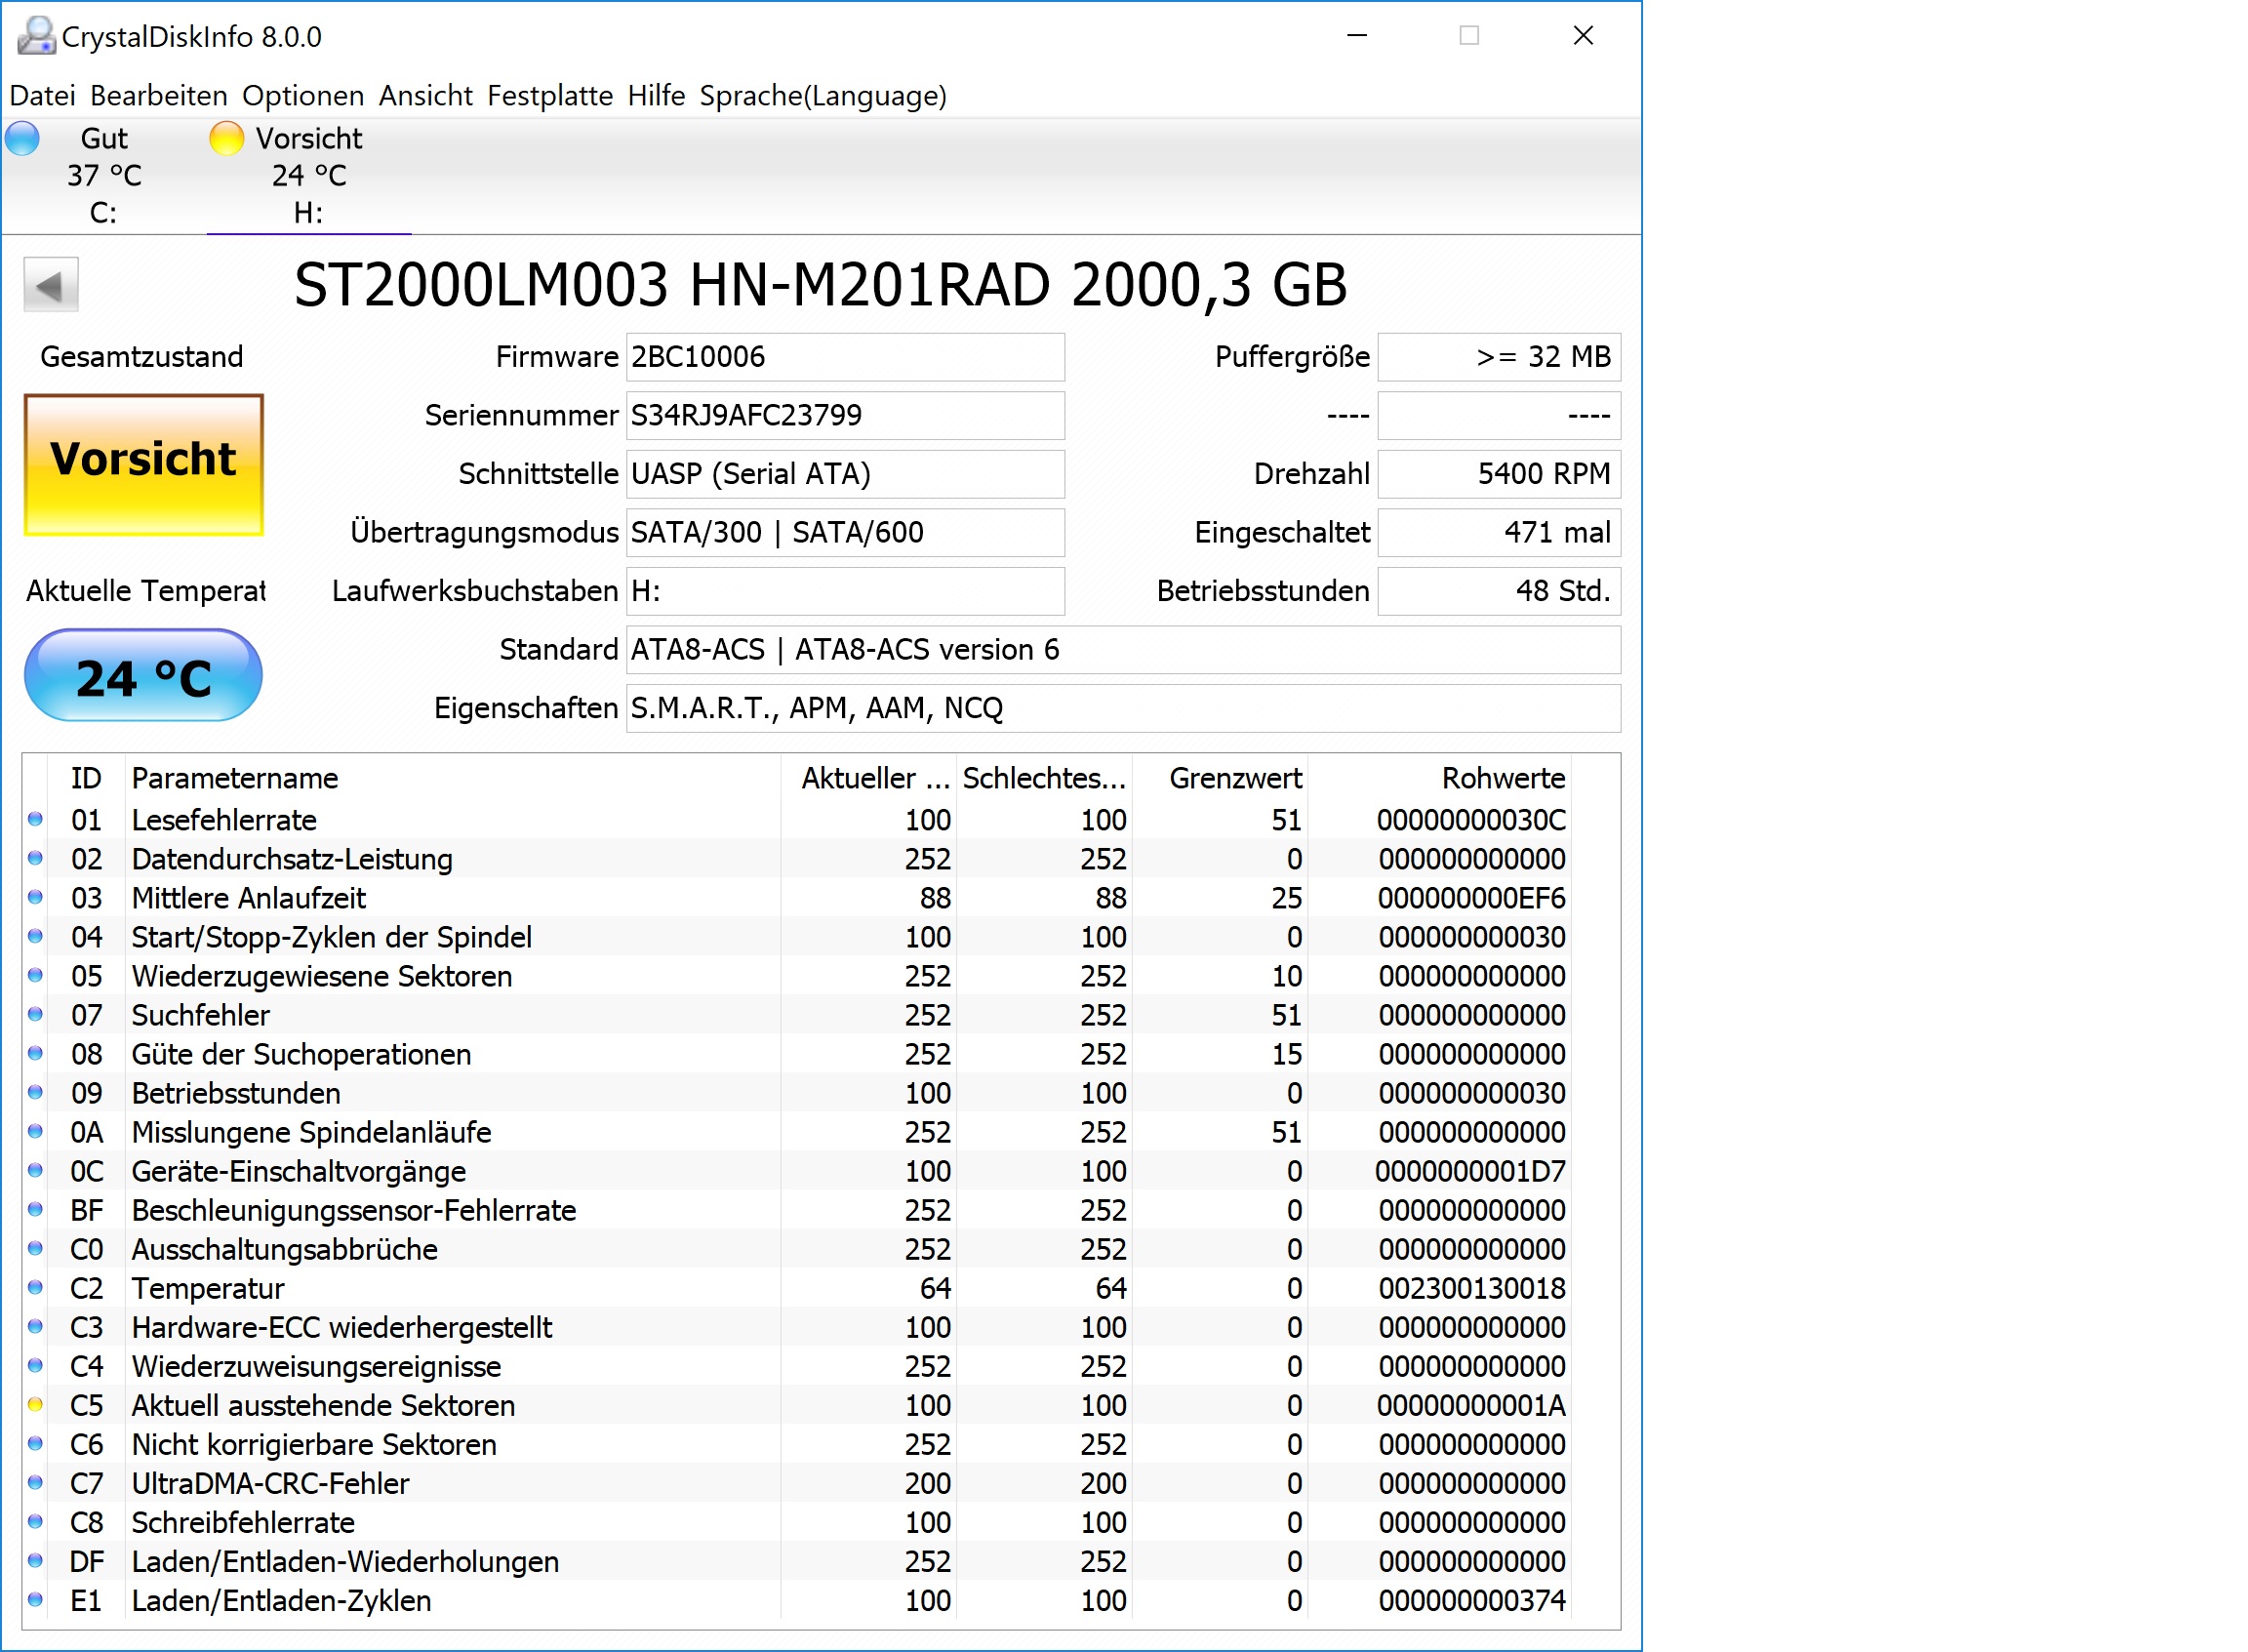Click the Parametername column header
Screen dimensions: 2248x1652
pyautogui.click(x=234, y=778)
